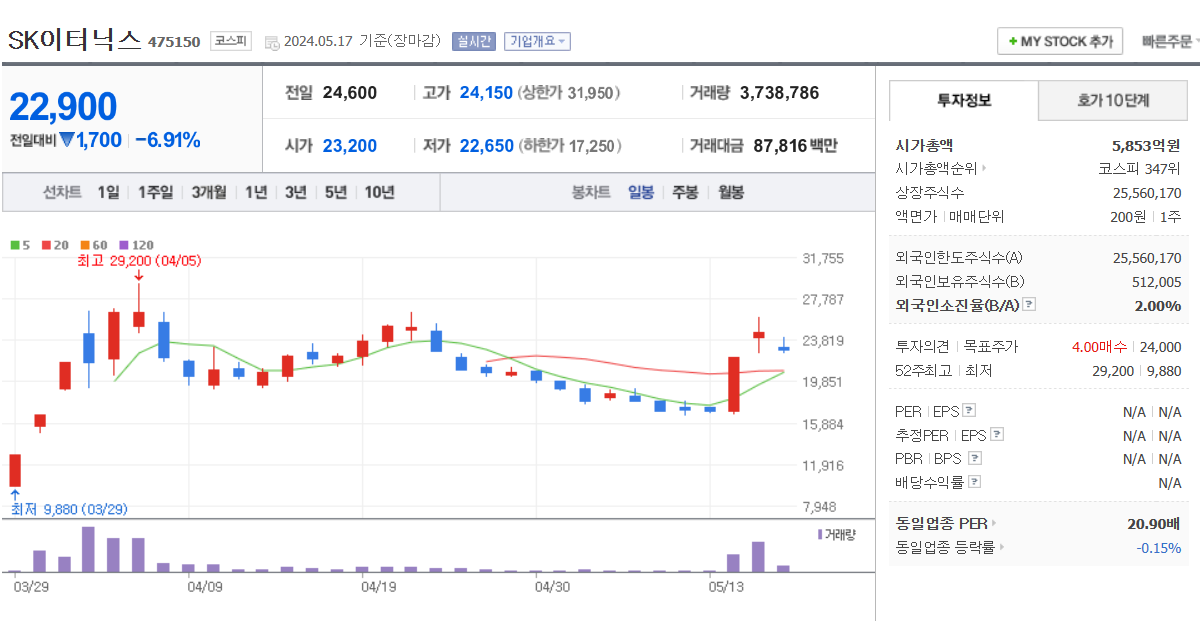Click the help icon next to PER | EPS

(x=968, y=411)
